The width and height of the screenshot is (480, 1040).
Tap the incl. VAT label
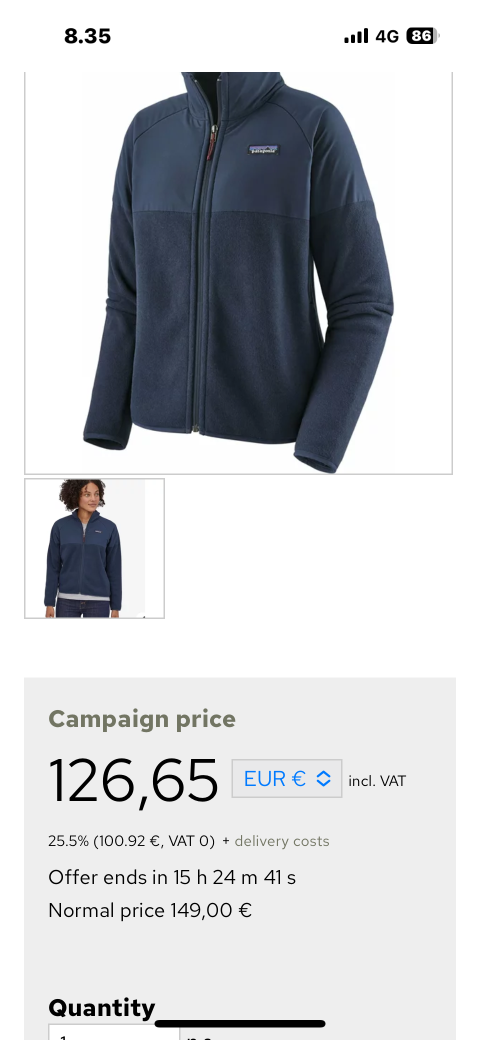pos(377,781)
